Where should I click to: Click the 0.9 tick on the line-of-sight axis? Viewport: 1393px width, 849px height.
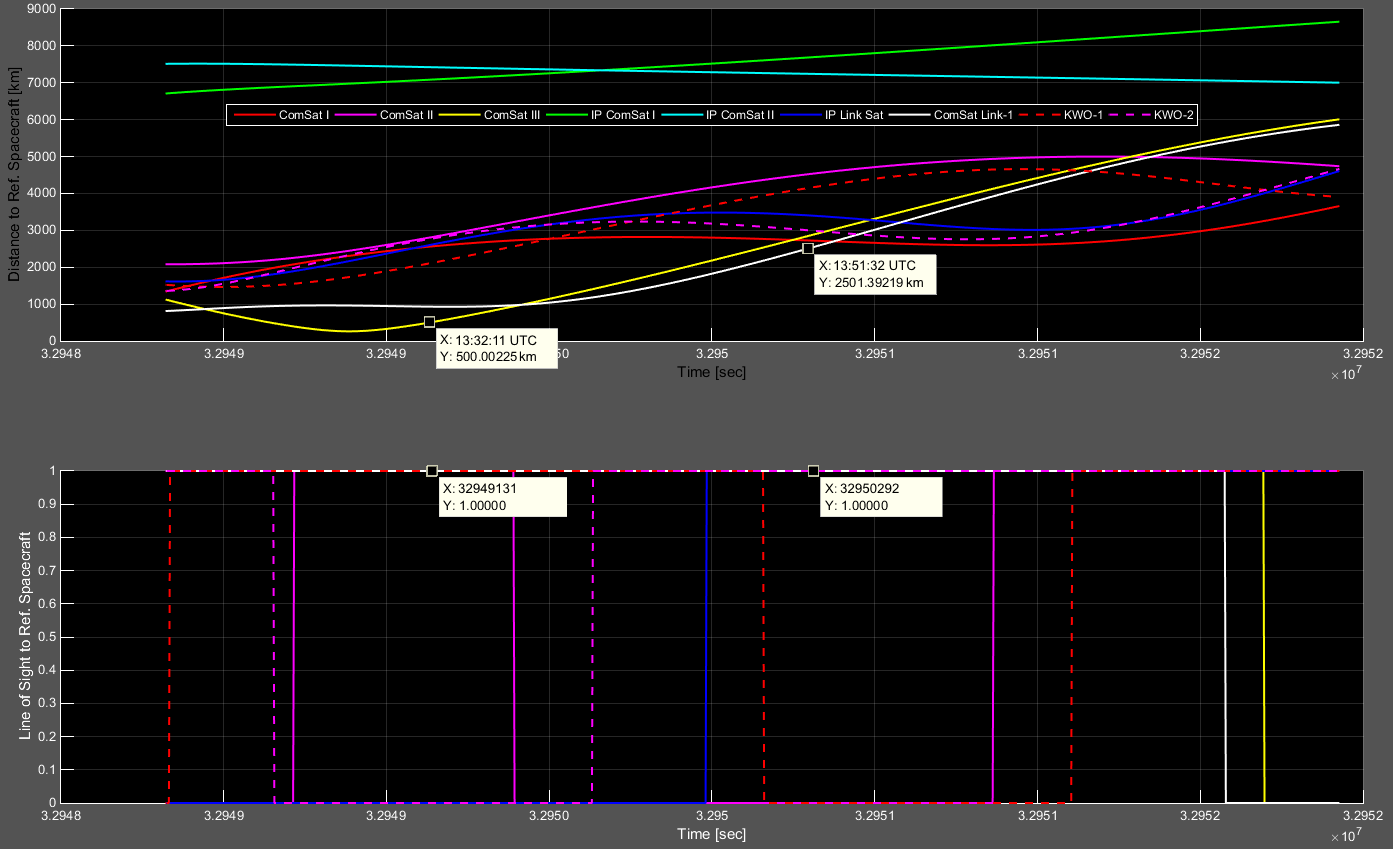click(x=46, y=504)
